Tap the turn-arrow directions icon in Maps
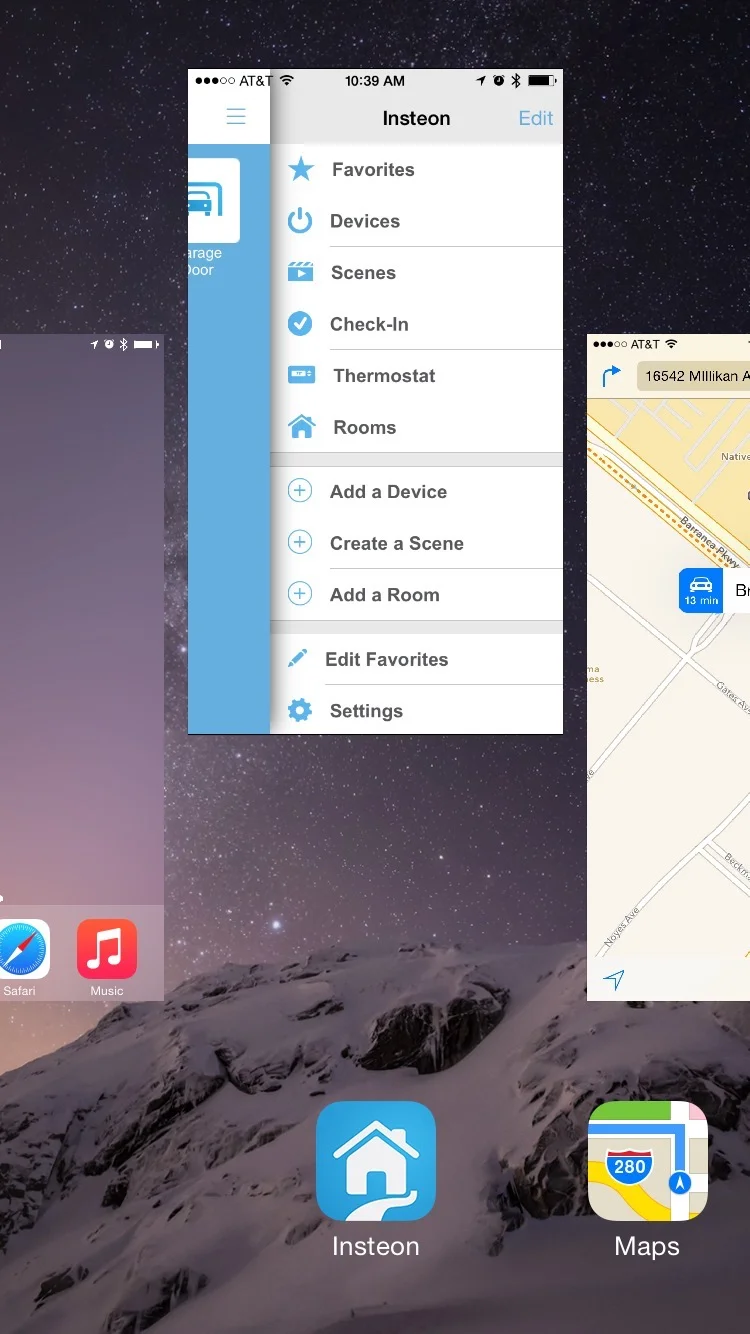This screenshot has width=750, height=1334. 611,376
